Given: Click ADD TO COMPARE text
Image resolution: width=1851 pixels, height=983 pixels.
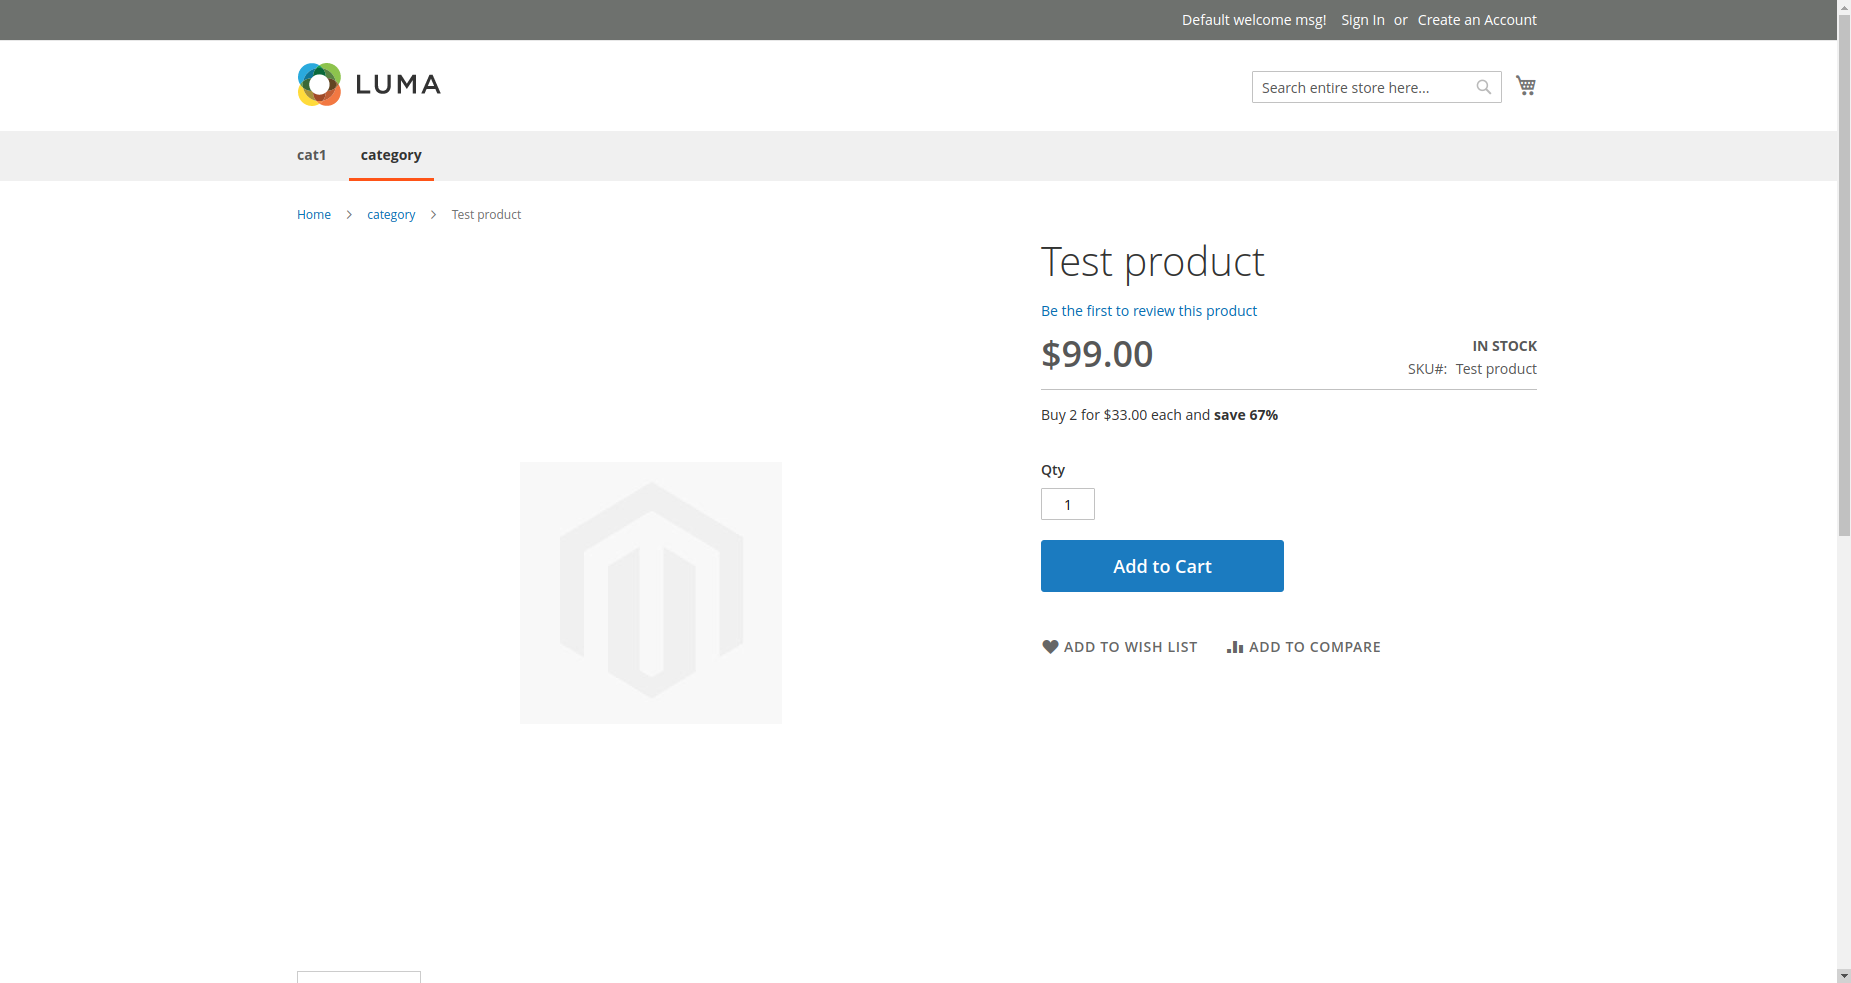Looking at the screenshot, I should click(1314, 646).
